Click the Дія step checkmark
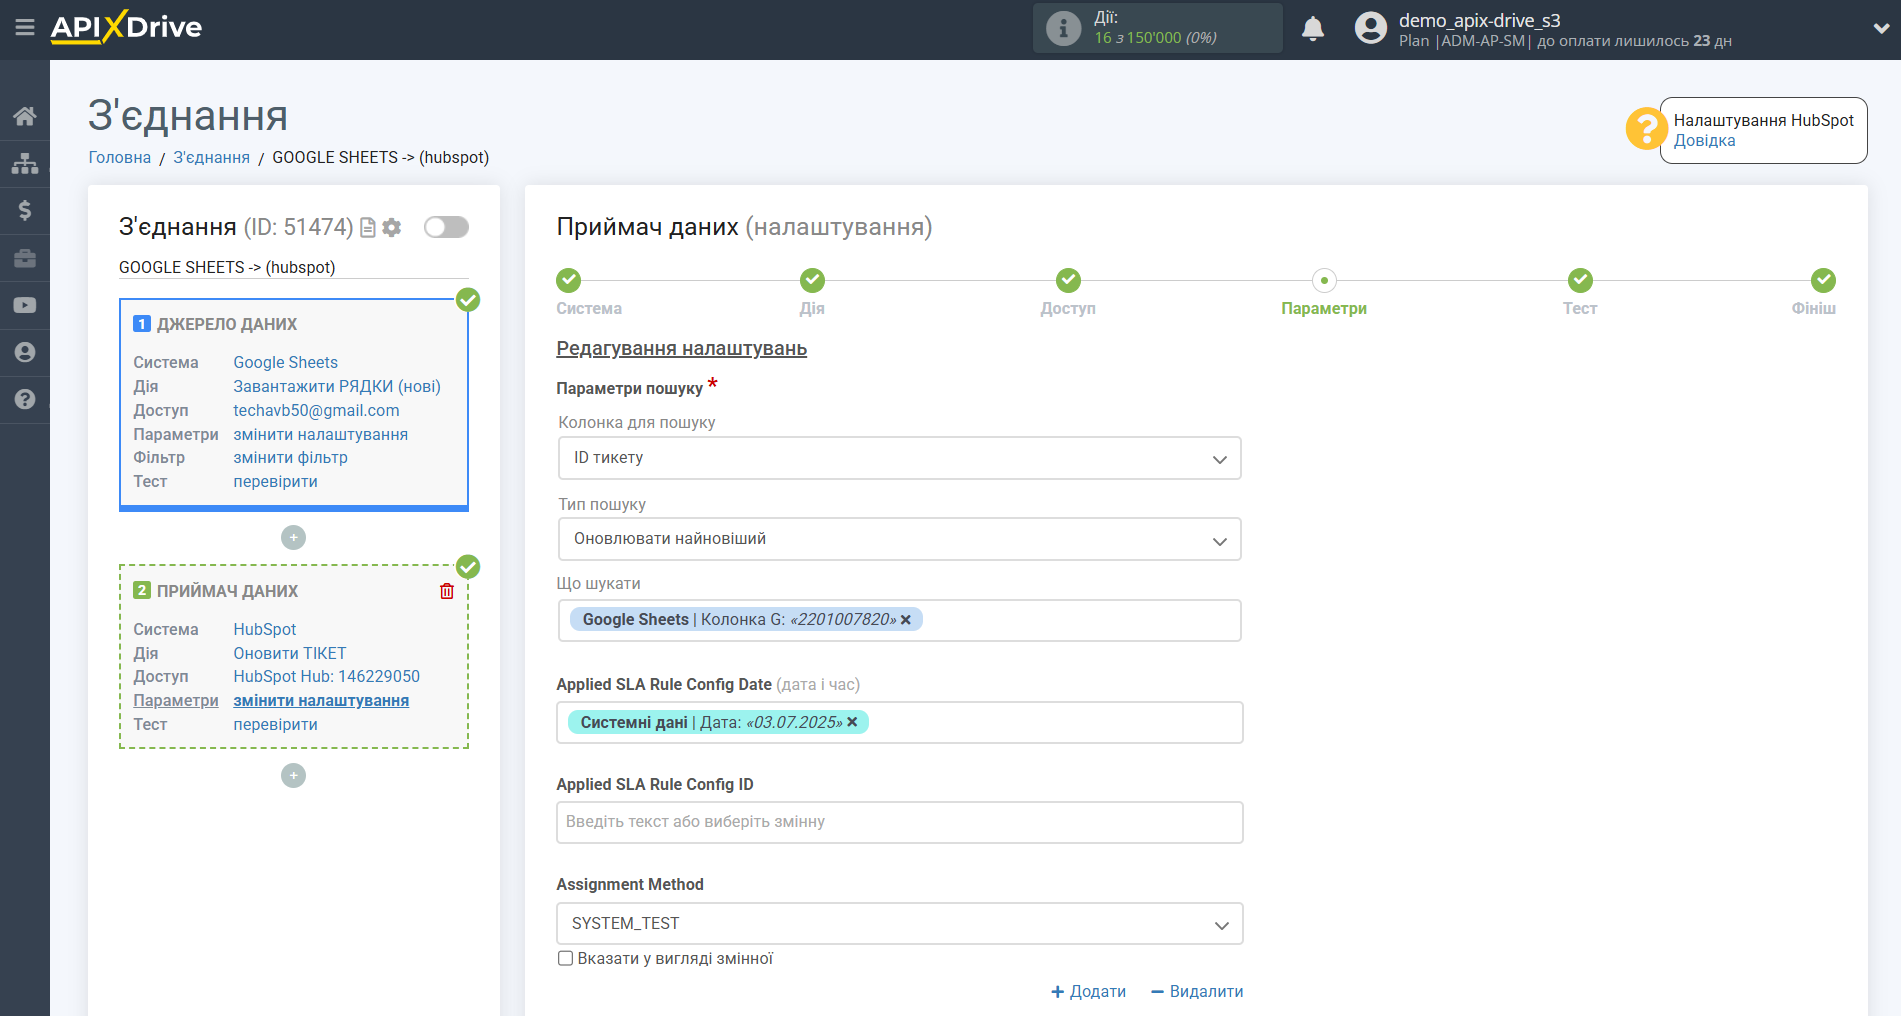The width and height of the screenshot is (1901, 1016). coord(812,280)
